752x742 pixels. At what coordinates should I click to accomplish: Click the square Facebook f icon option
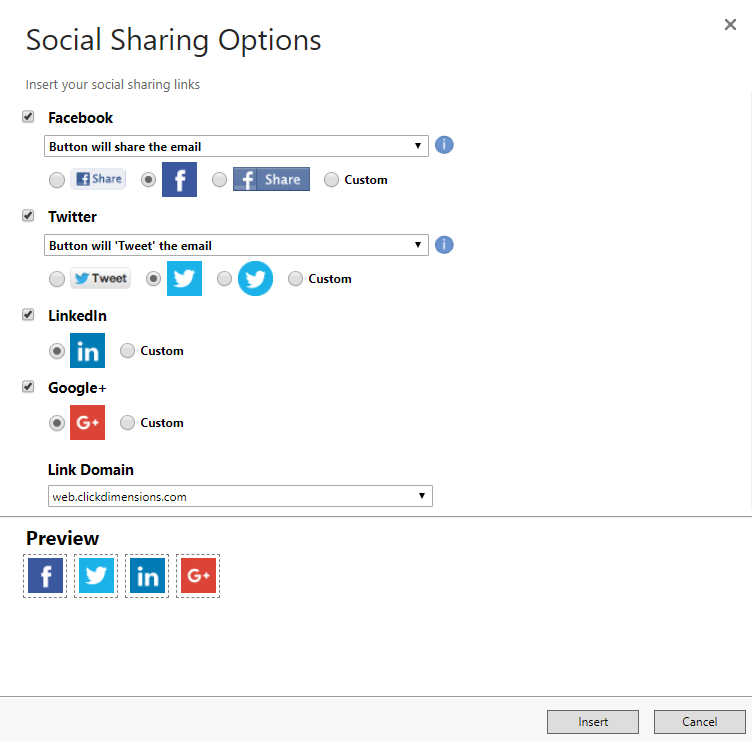[x=179, y=179]
